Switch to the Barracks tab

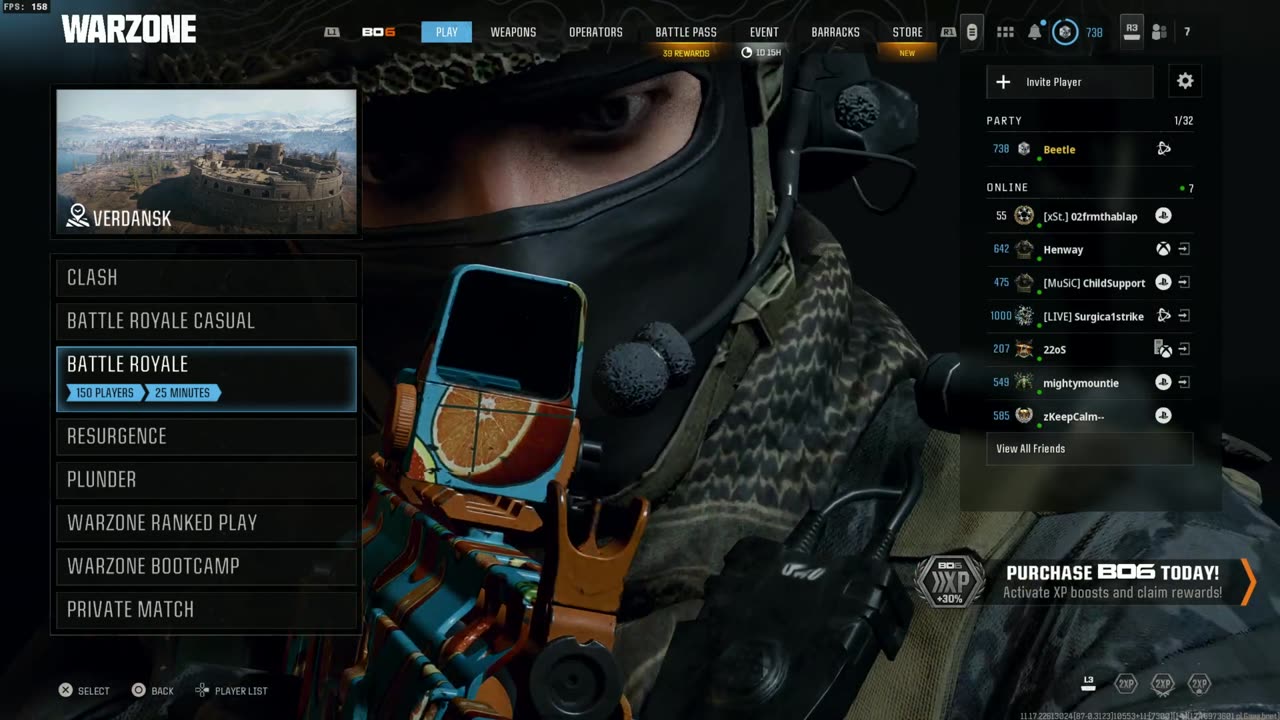tap(835, 32)
